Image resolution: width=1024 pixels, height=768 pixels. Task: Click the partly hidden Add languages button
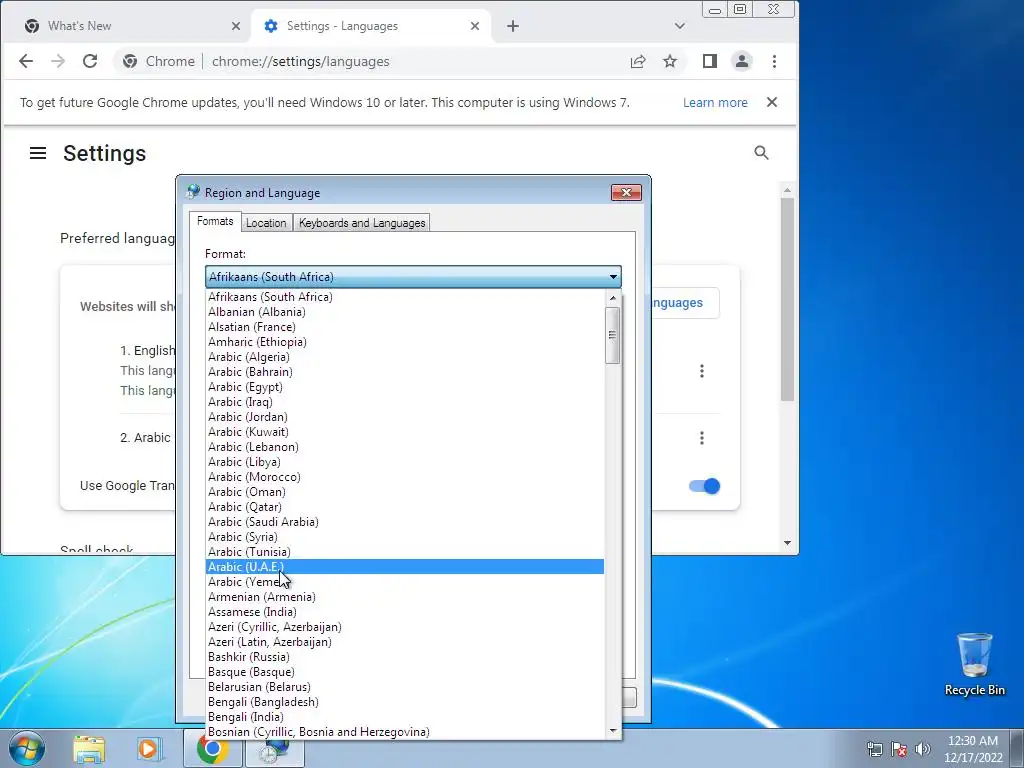coord(684,303)
